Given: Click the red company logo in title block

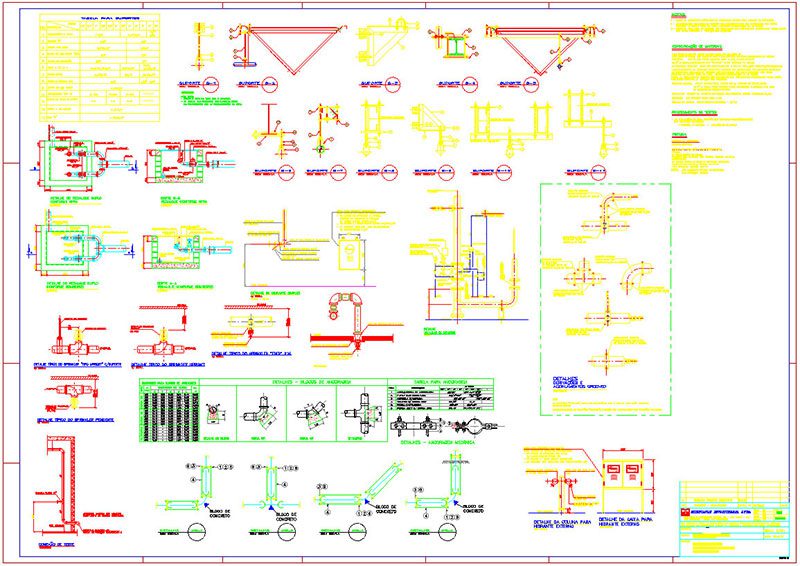Looking at the screenshot, I should click(684, 512).
